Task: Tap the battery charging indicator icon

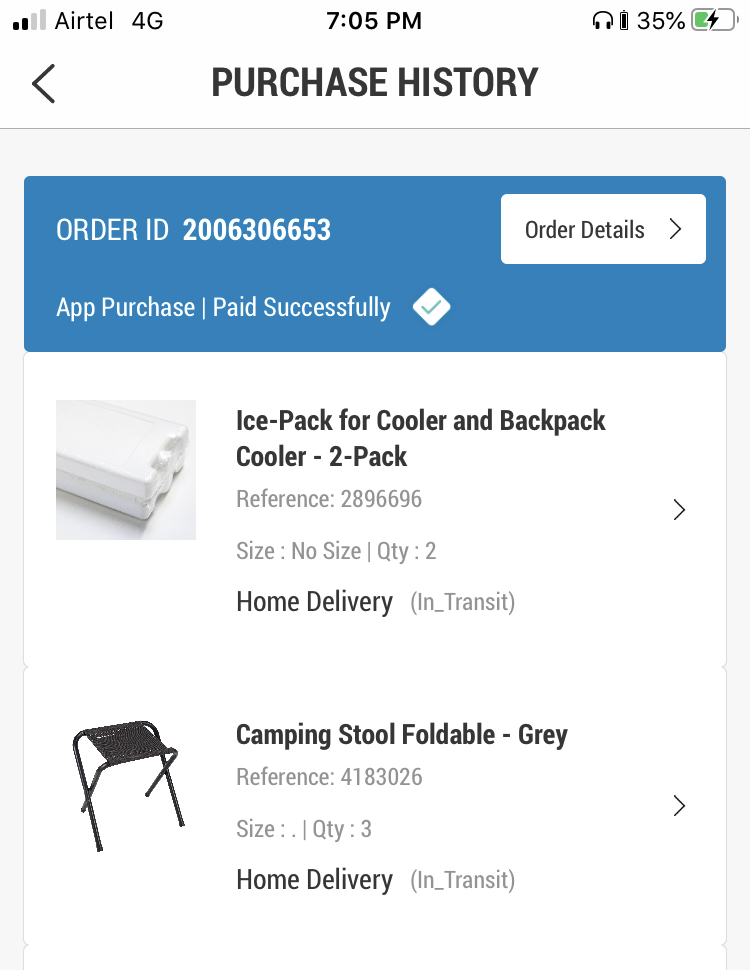Action: coord(714,20)
